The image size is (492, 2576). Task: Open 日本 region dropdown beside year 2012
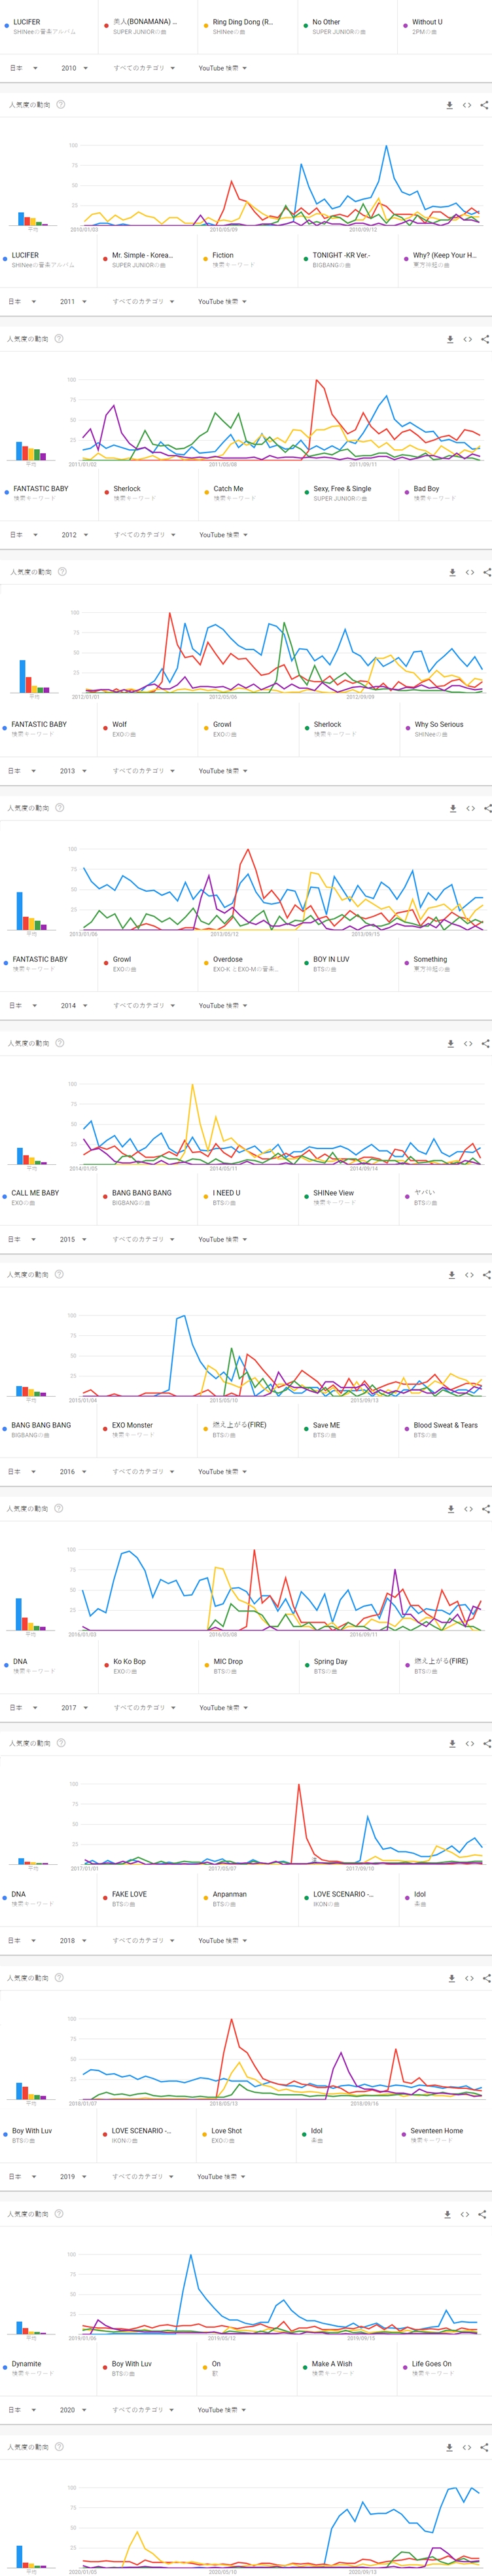tap(23, 535)
